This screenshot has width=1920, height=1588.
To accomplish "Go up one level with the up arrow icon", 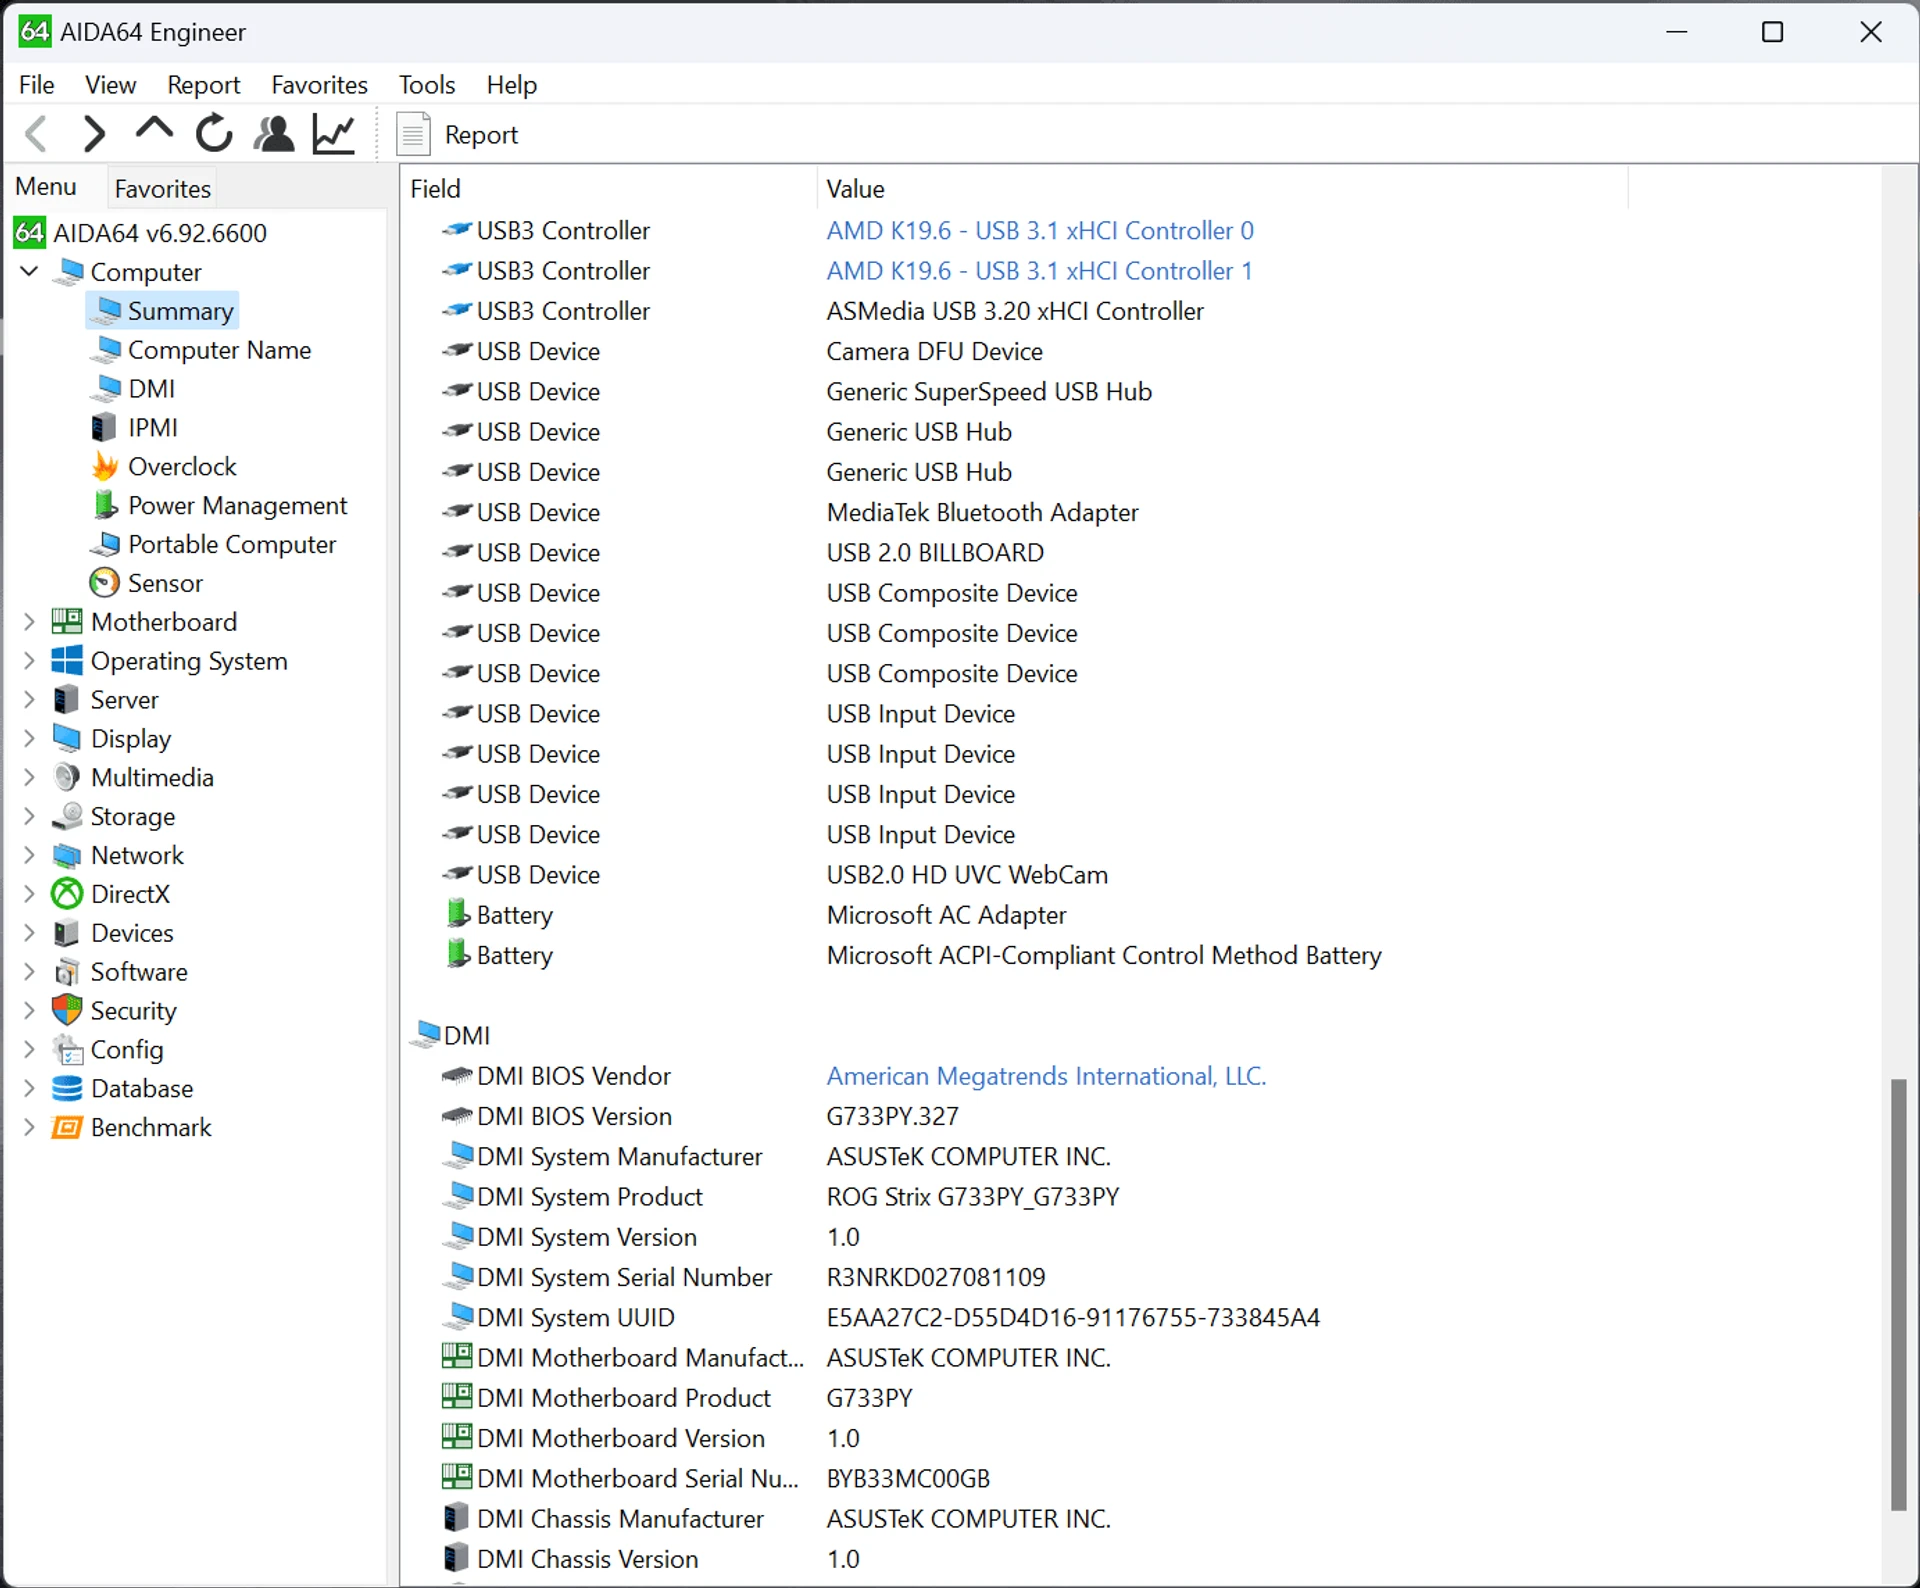I will (154, 130).
